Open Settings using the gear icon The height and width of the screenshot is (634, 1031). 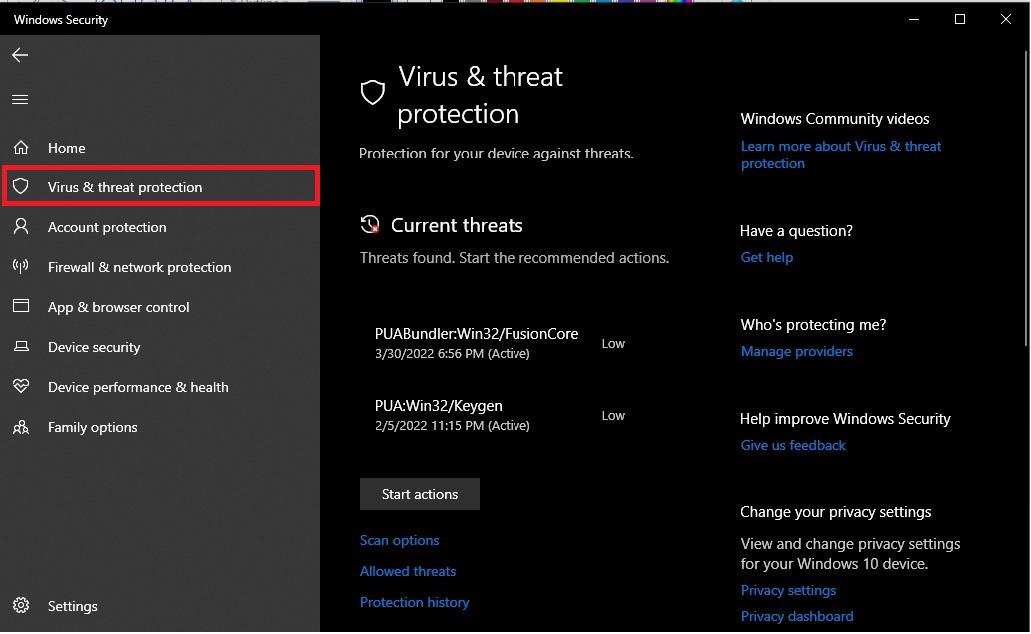pos(20,606)
